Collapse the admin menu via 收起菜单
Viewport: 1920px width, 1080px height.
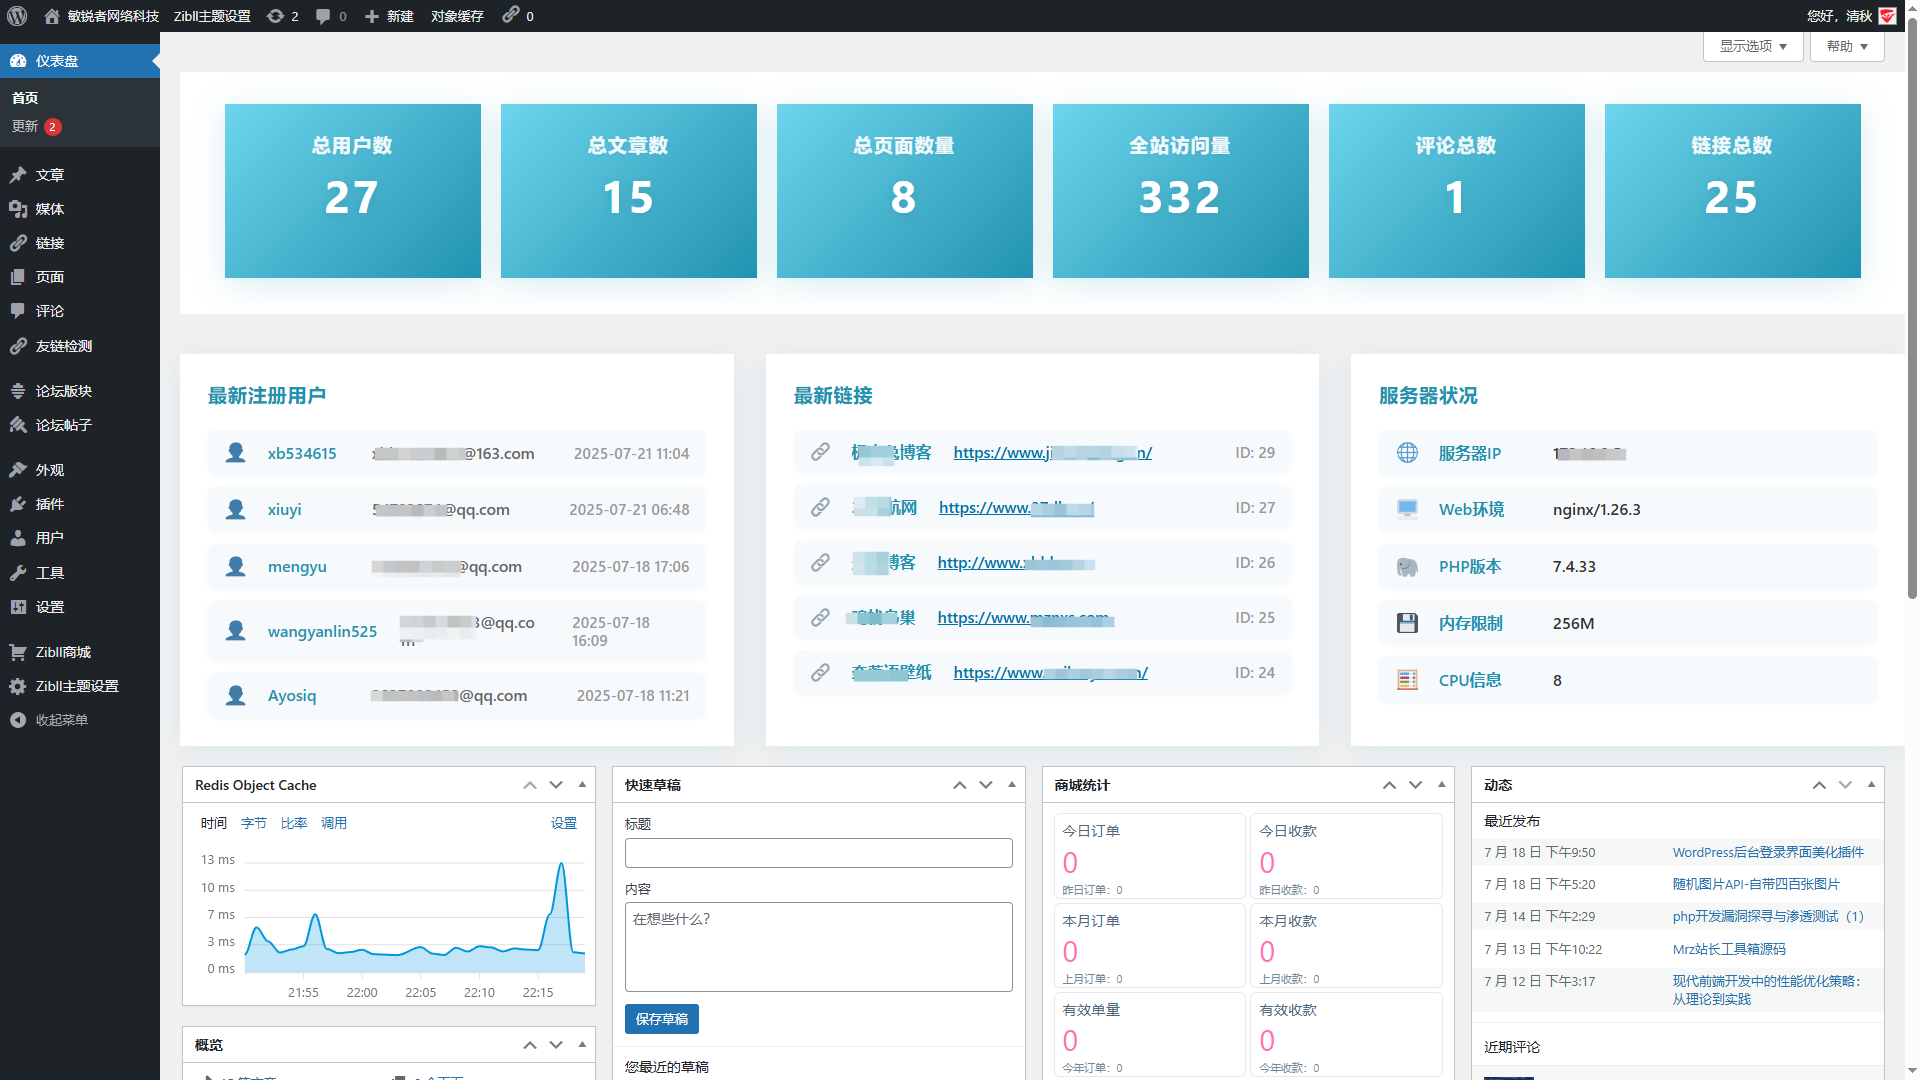click(x=62, y=720)
